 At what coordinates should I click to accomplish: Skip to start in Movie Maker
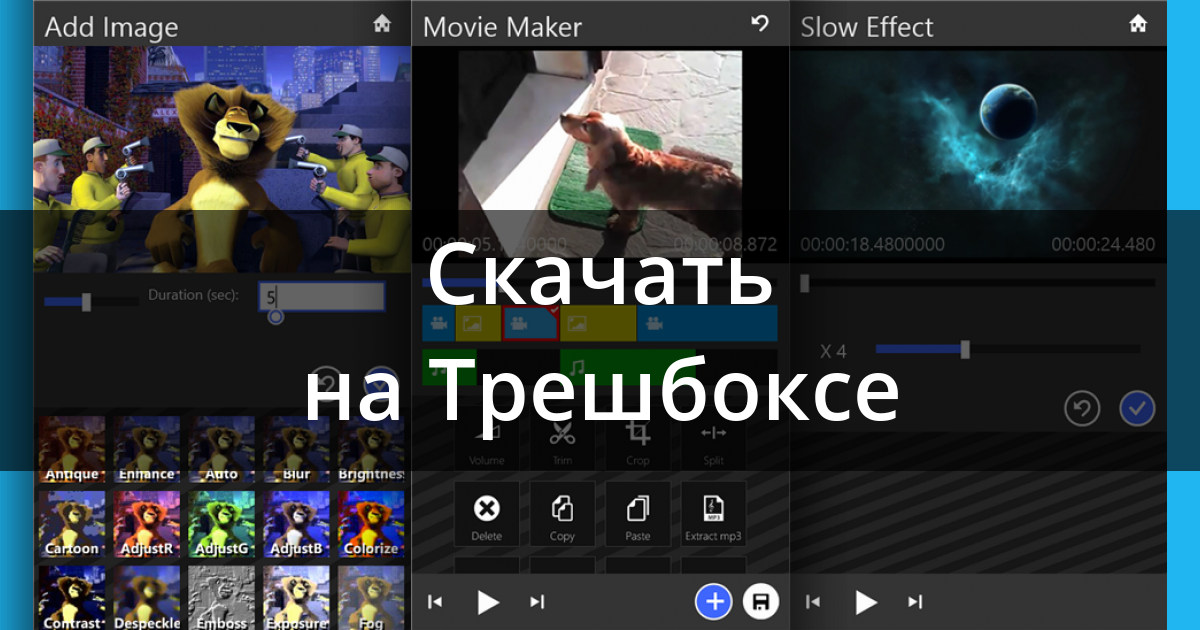pyautogui.click(x=435, y=601)
